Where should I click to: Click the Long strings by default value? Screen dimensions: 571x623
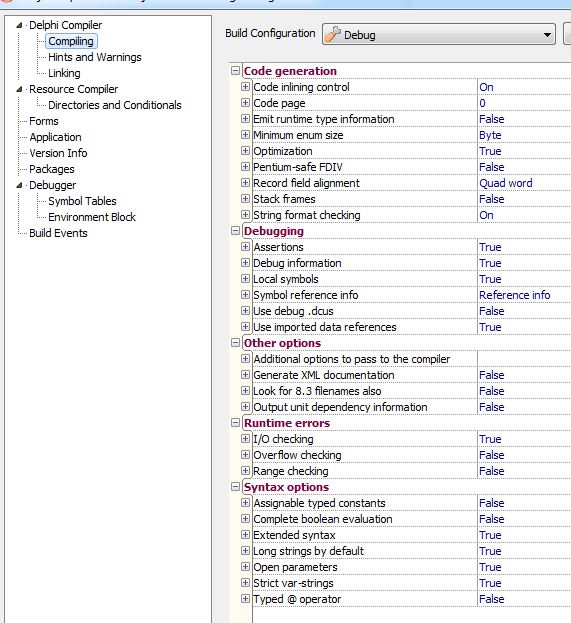[x=490, y=551]
